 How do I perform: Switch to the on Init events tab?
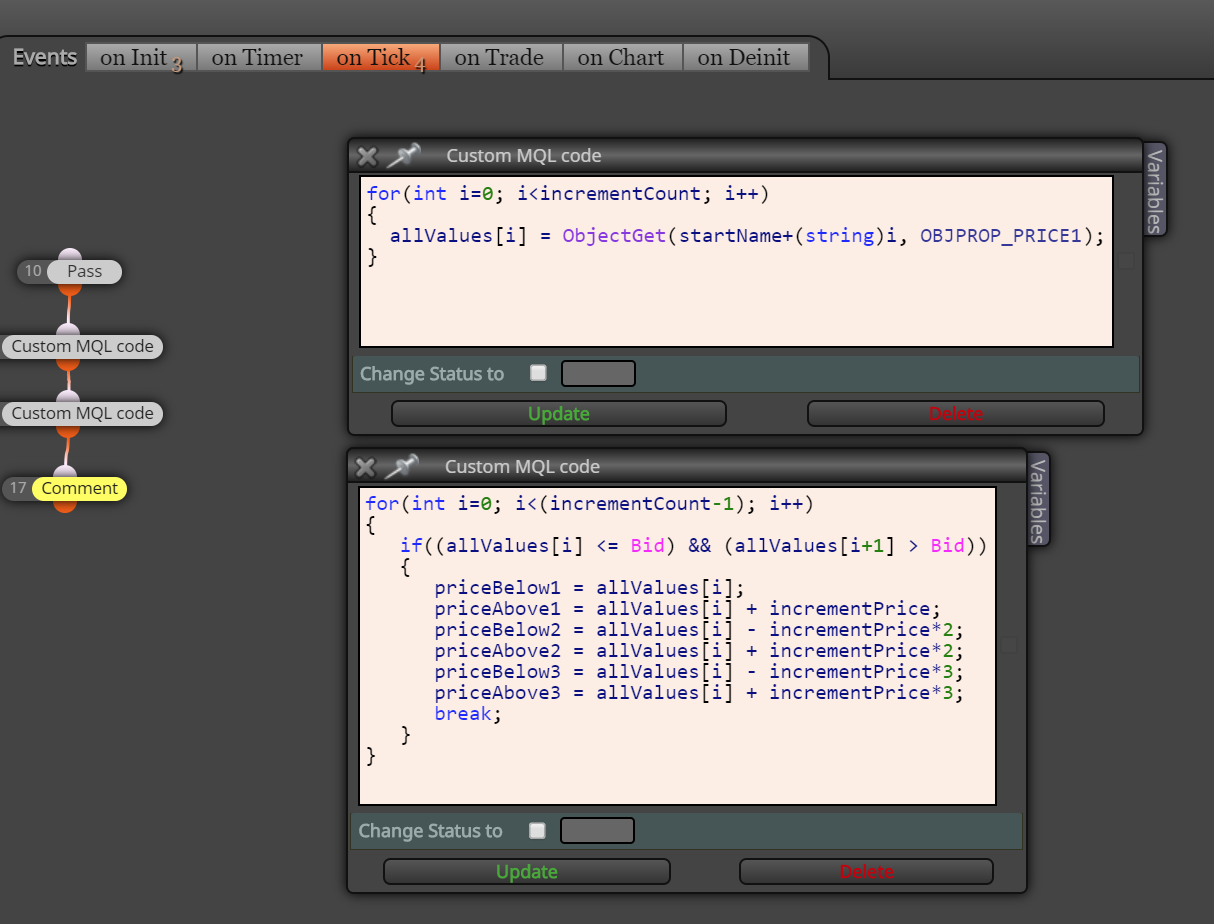point(141,58)
